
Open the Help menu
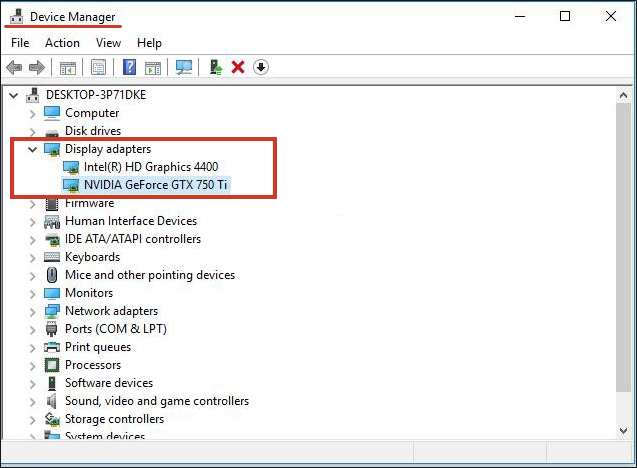coord(149,43)
